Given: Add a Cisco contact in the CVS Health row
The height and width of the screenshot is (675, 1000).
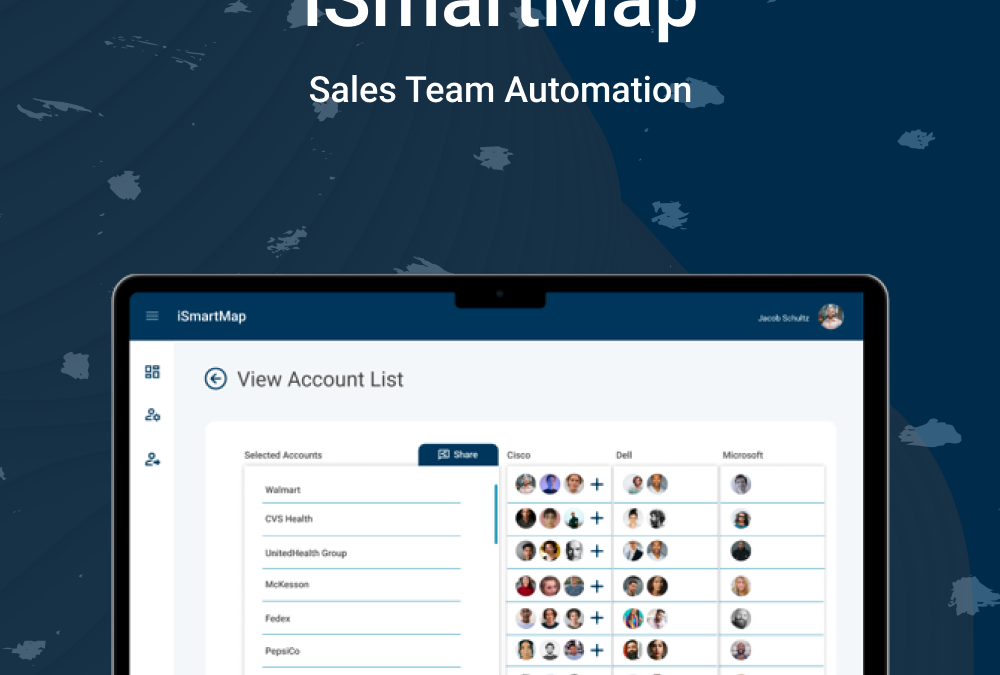Looking at the screenshot, I should click(597, 518).
